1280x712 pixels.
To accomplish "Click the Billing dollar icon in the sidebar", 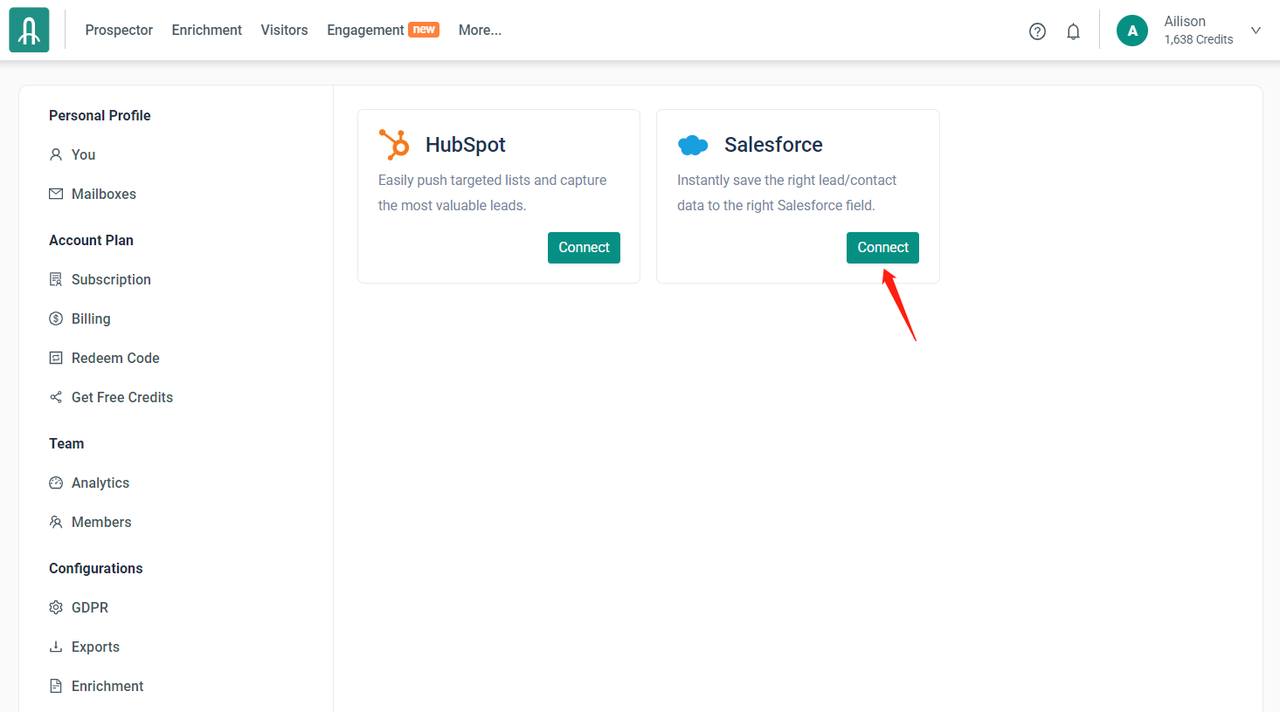I will click(x=56, y=319).
